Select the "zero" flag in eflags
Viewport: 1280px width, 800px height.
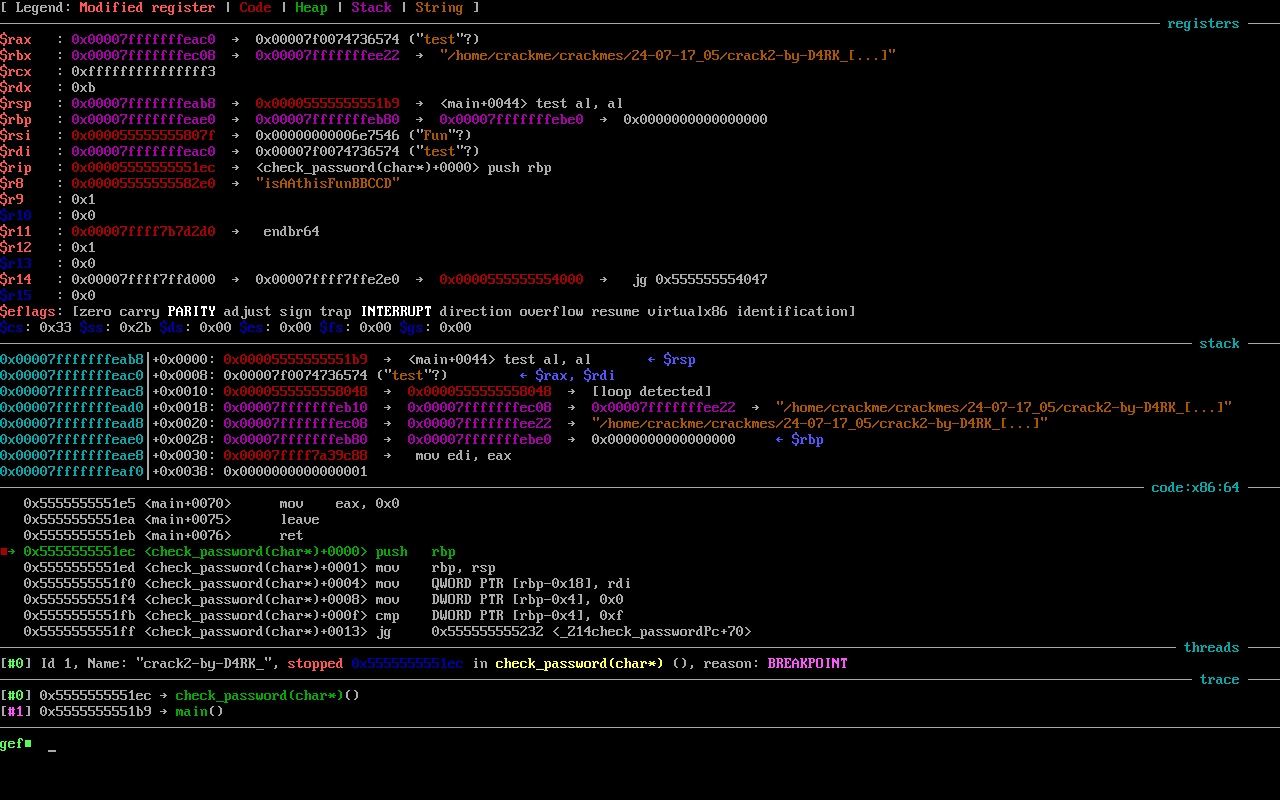pyautogui.click(x=95, y=312)
